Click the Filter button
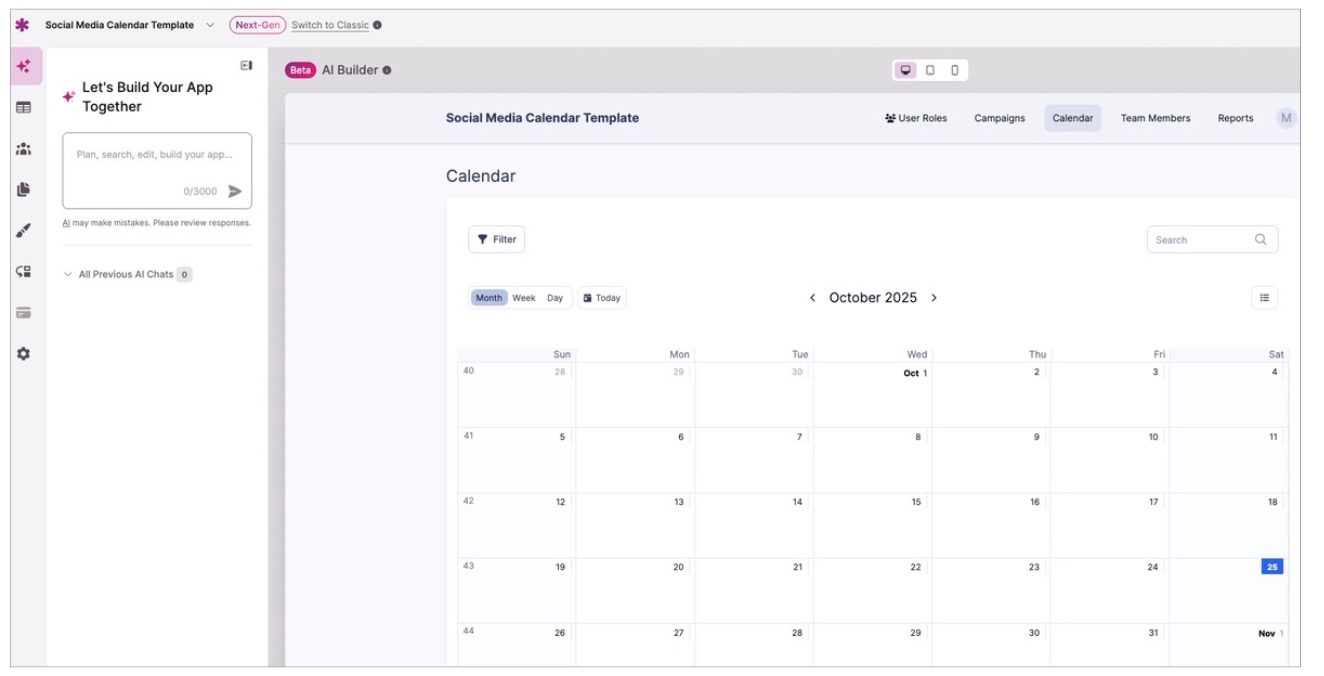The image size is (1324, 676). pos(496,239)
